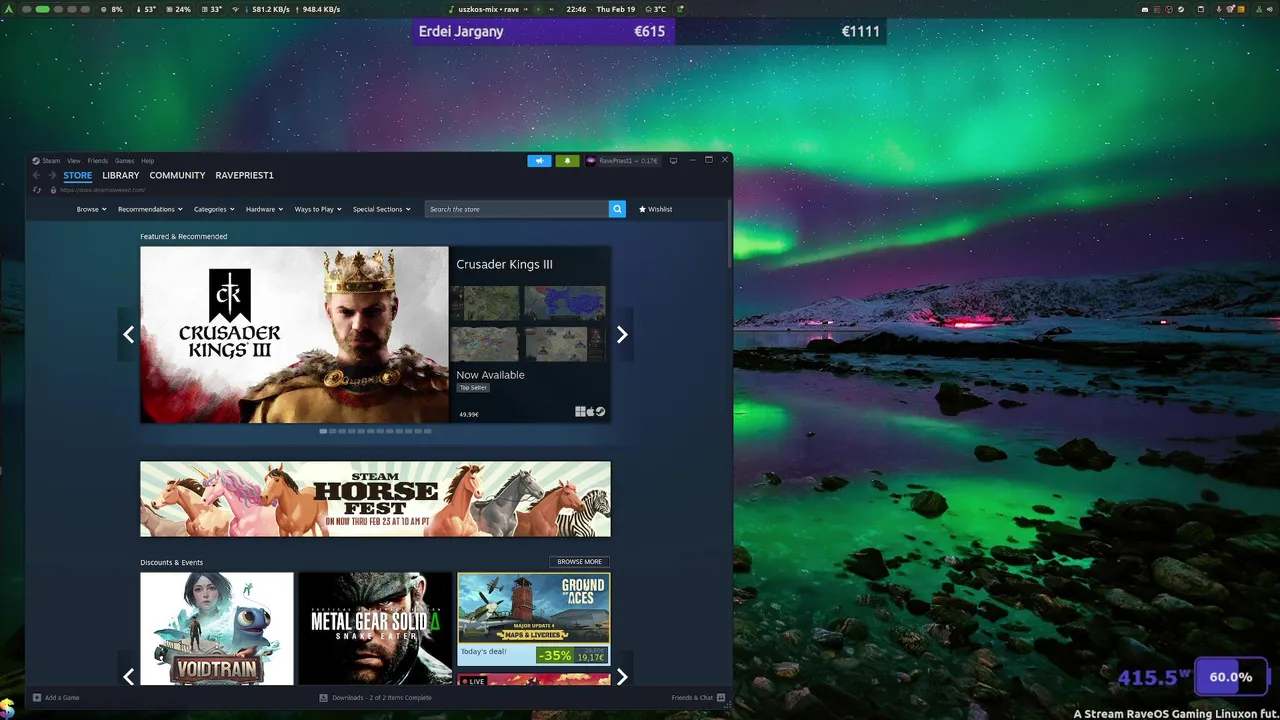Open the Help menu

click(147, 160)
